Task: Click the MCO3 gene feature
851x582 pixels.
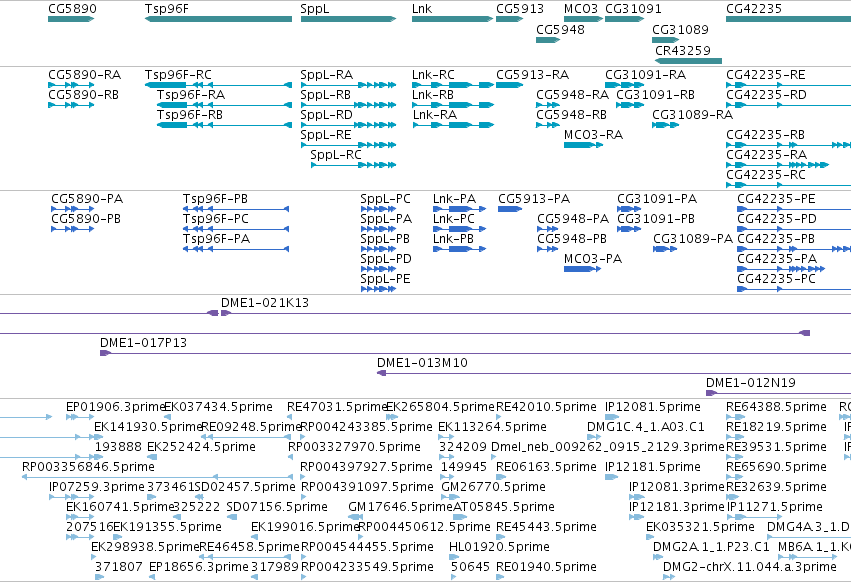Action: point(583,19)
